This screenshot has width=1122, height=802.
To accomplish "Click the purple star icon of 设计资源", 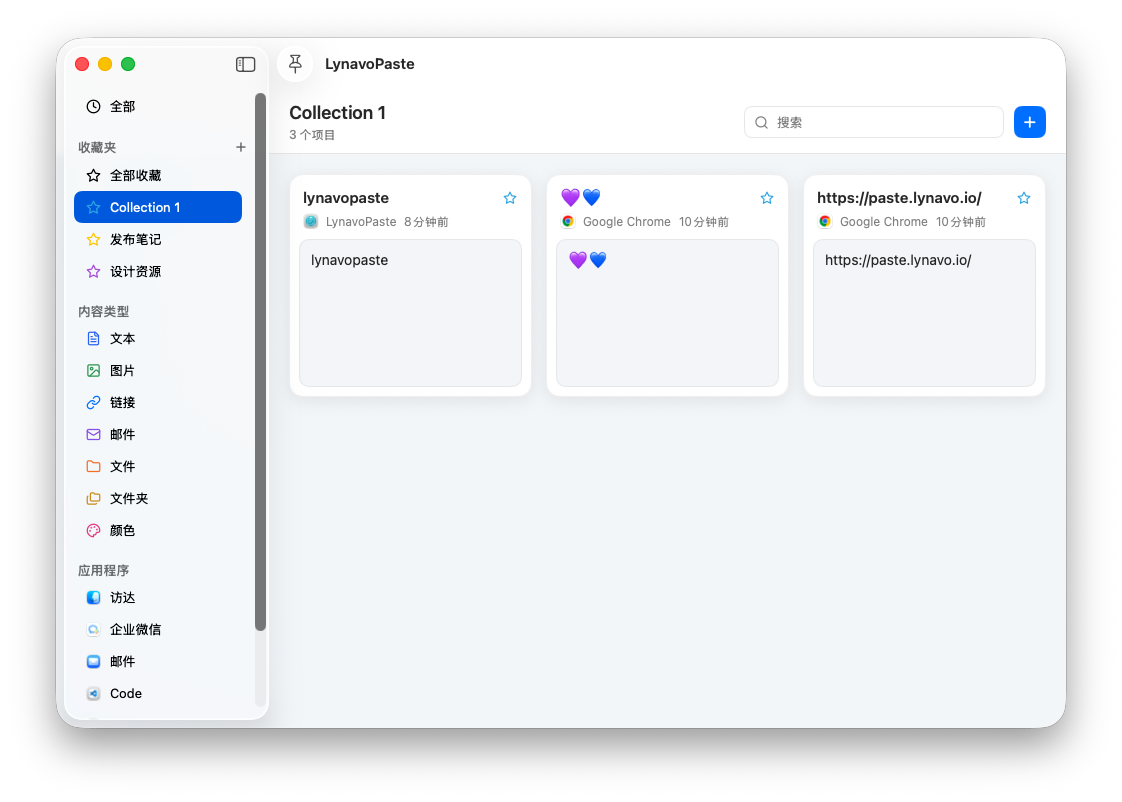I will 94,272.
